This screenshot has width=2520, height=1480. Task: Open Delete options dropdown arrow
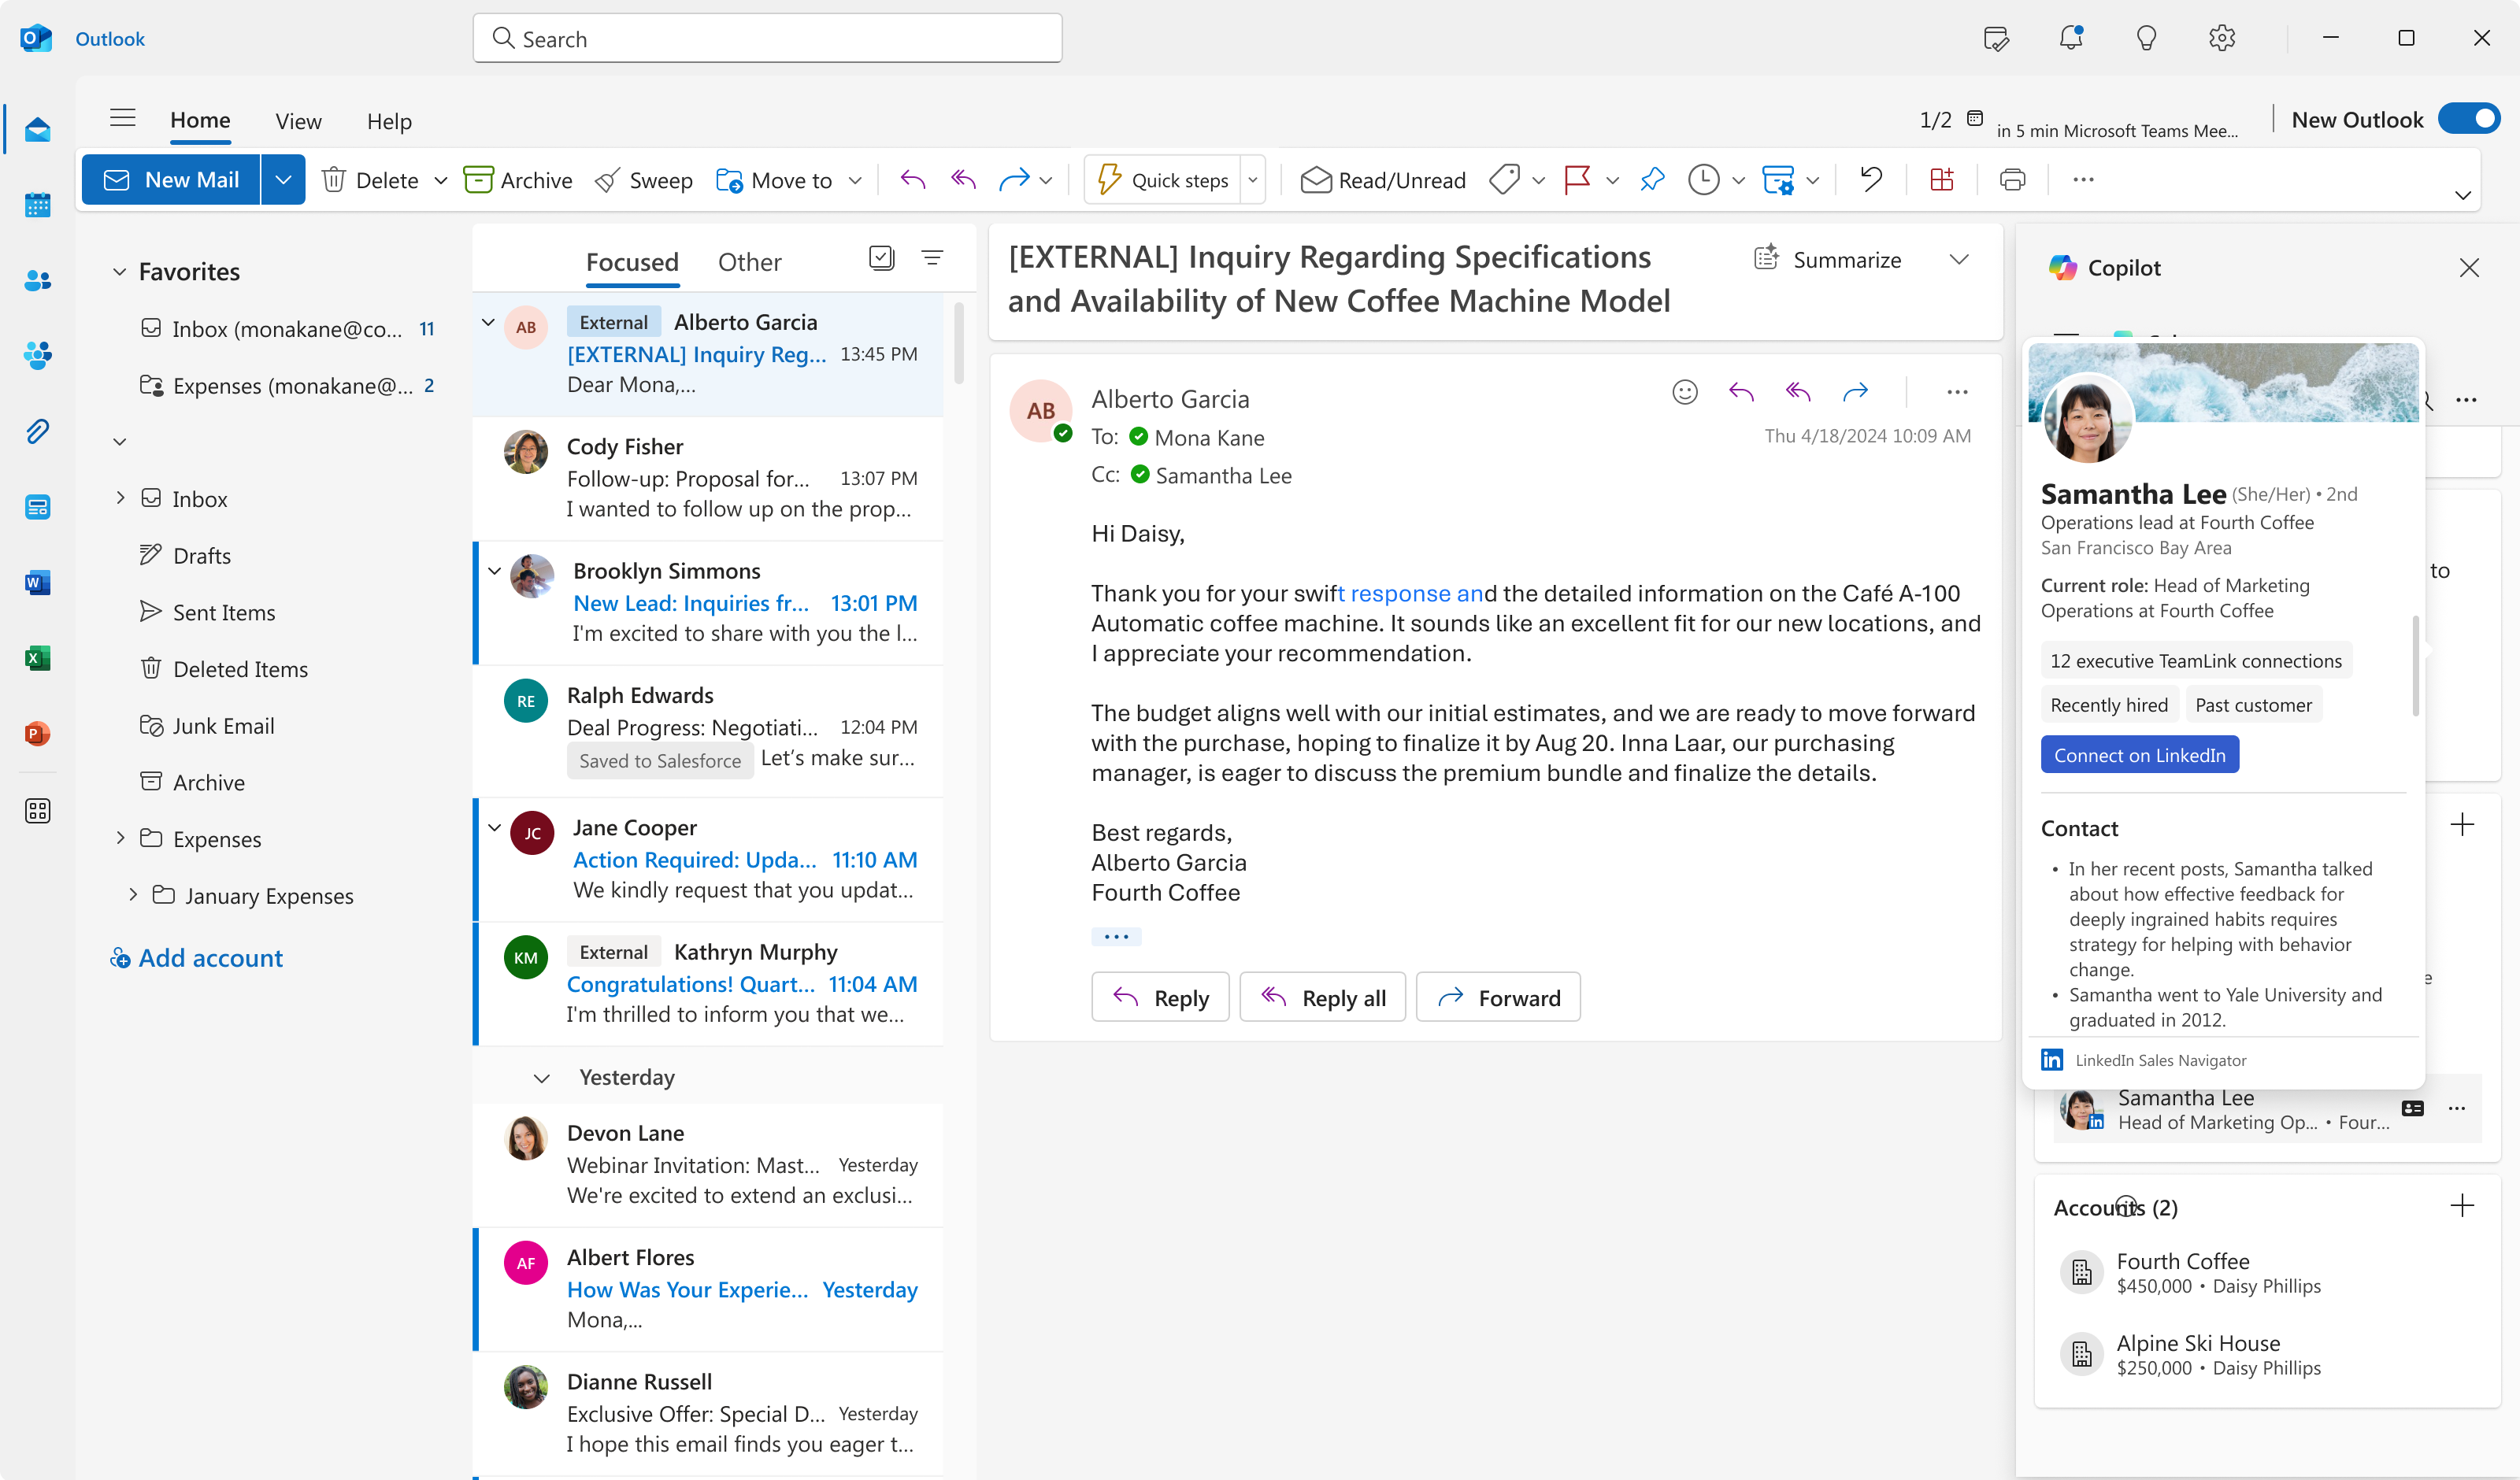click(x=440, y=181)
